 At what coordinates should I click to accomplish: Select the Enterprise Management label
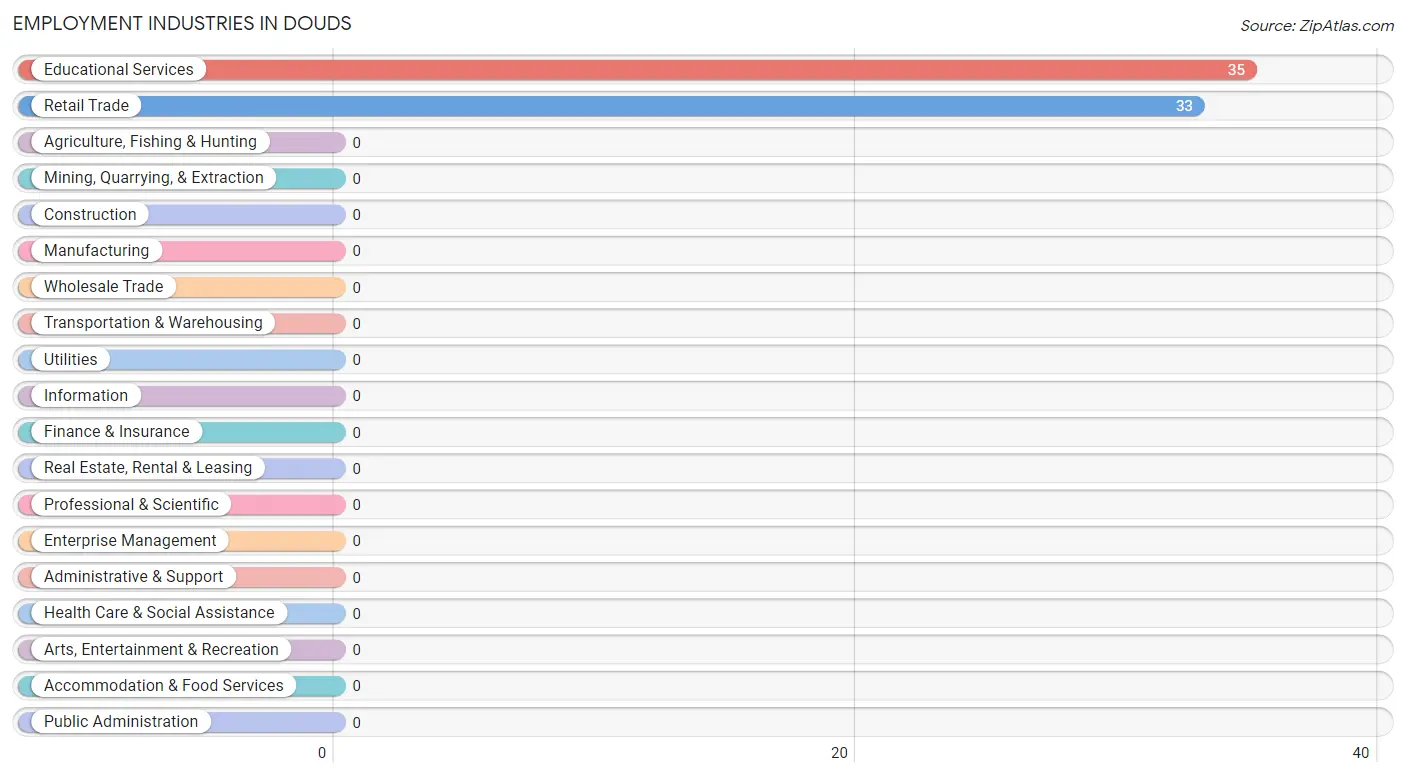pos(130,541)
